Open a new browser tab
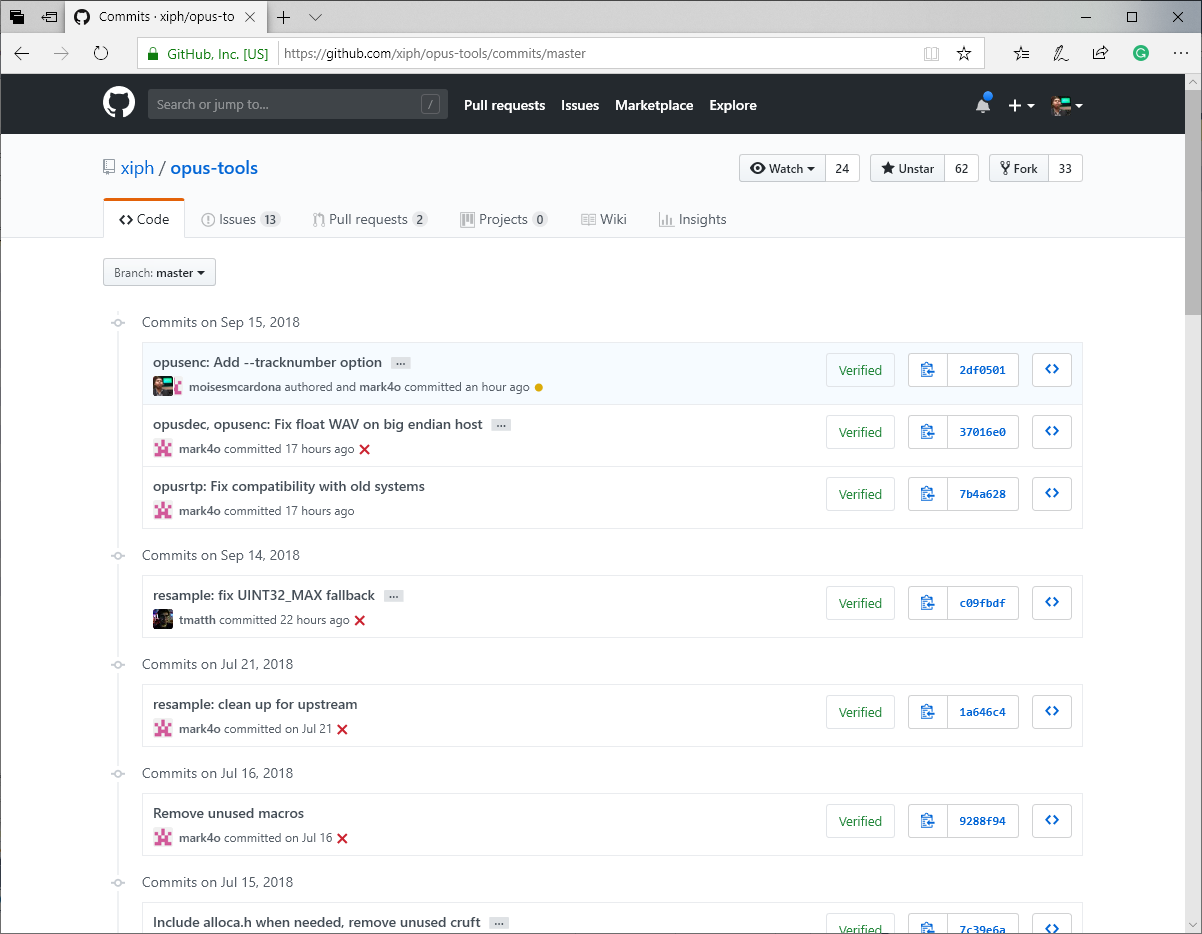The width and height of the screenshot is (1202, 934). pos(284,17)
